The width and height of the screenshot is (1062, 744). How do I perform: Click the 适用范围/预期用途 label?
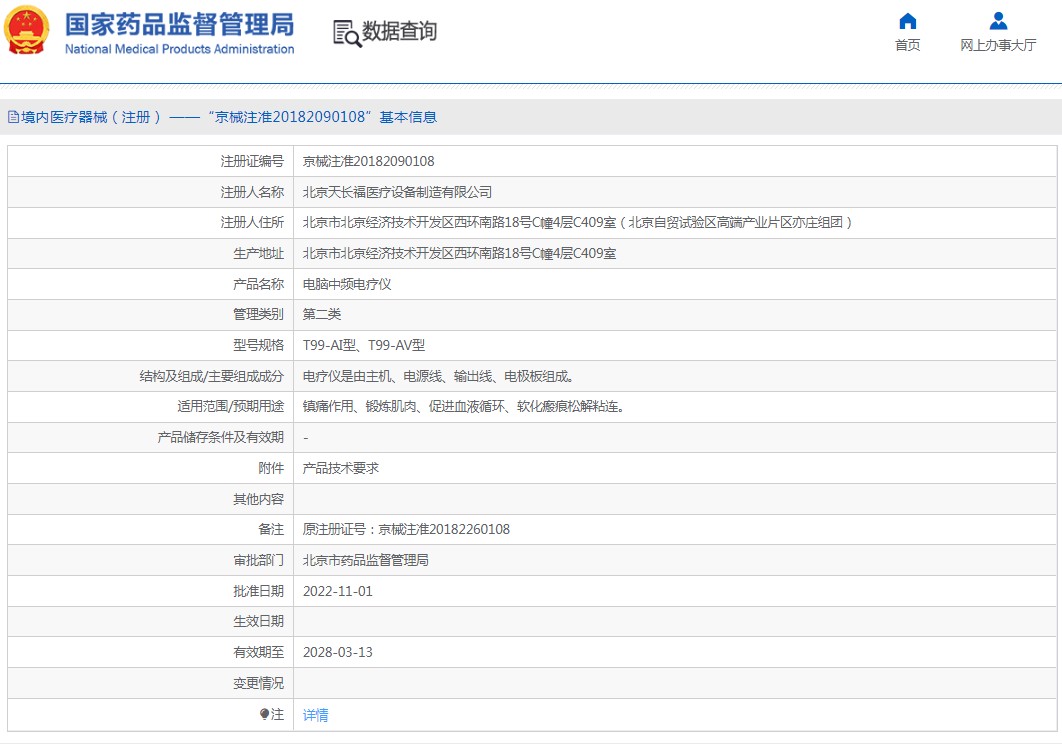[x=230, y=407]
